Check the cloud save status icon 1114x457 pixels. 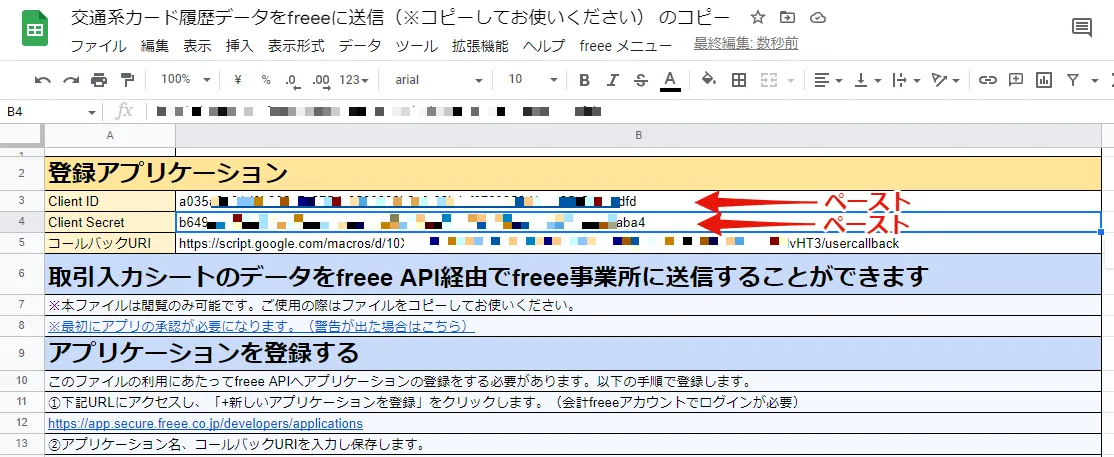coord(818,18)
